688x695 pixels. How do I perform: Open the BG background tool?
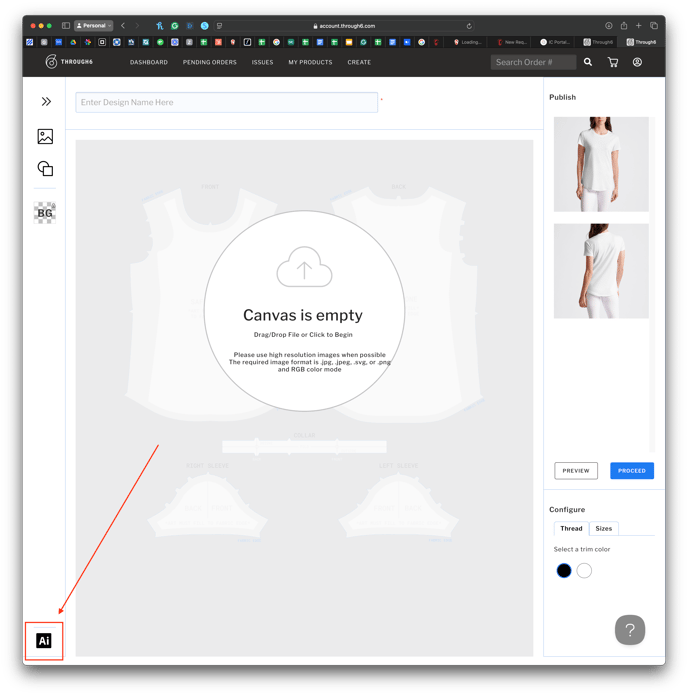point(45,212)
